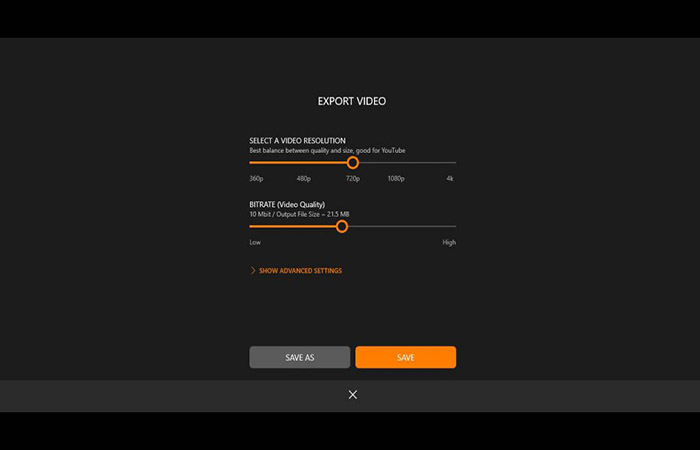Click the SAVE AS button
Image resolution: width=700 pixels, height=450 pixels.
point(300,357)
